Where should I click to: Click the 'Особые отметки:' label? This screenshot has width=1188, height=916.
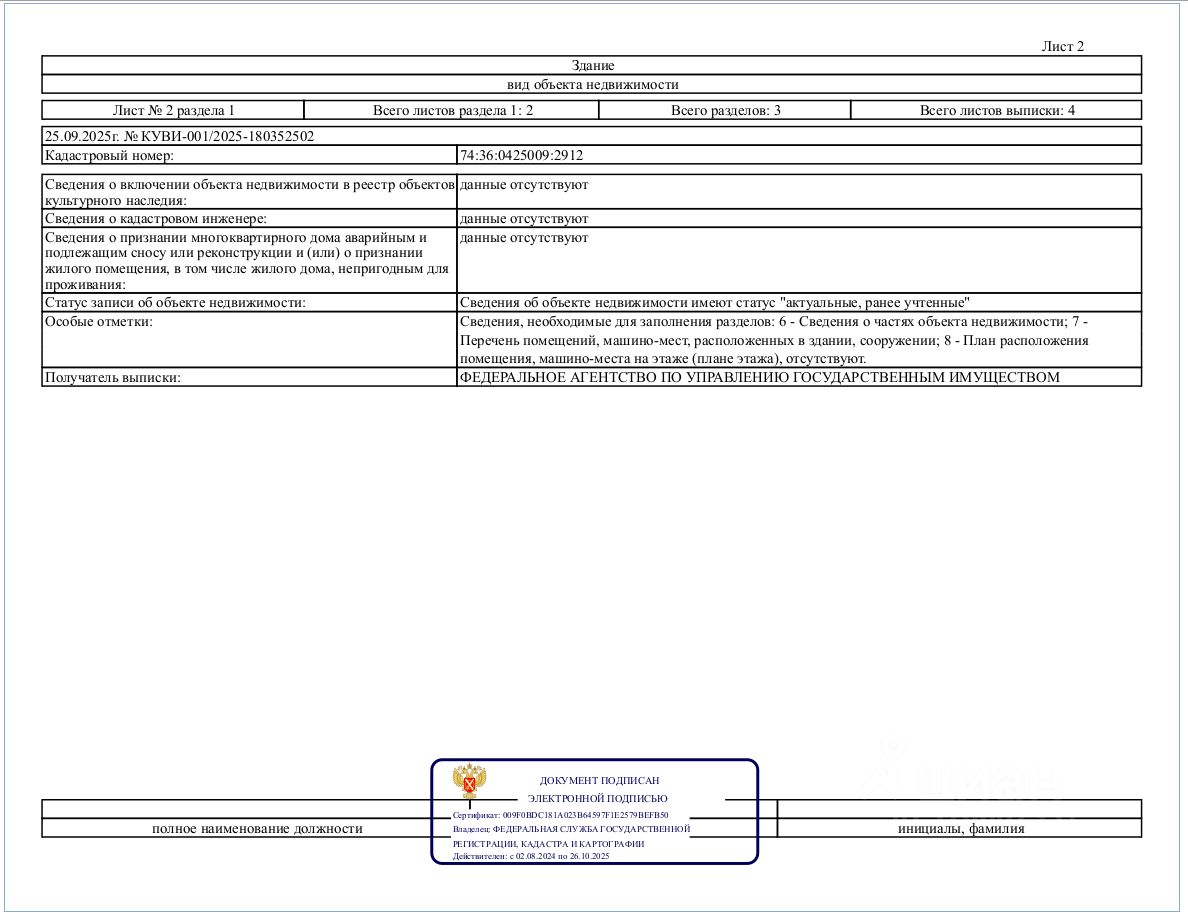tap(98, 321)
